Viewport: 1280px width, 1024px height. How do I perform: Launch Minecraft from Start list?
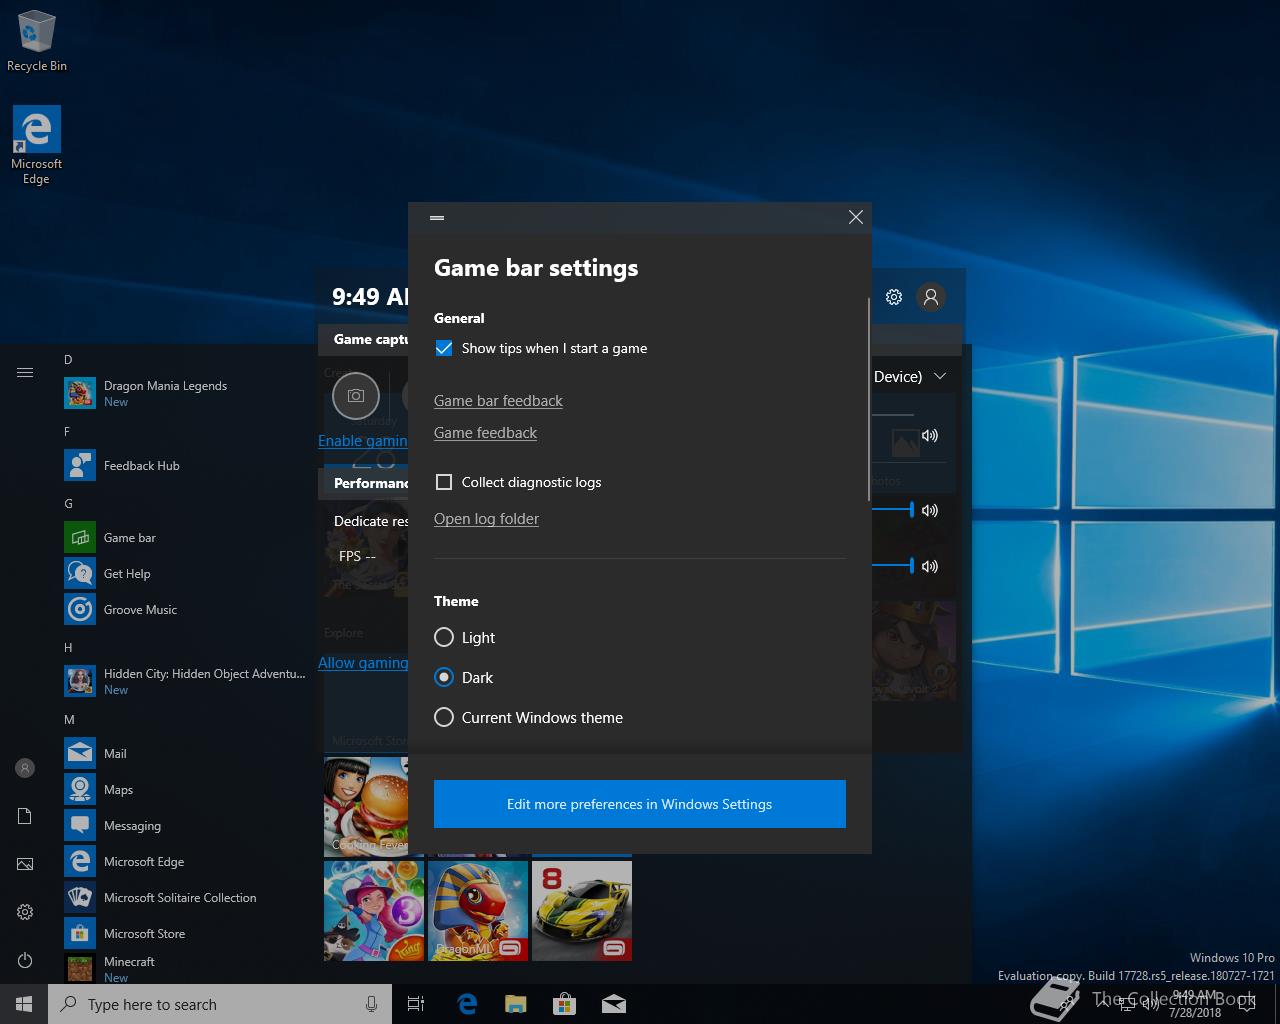(x=186, y=969)
